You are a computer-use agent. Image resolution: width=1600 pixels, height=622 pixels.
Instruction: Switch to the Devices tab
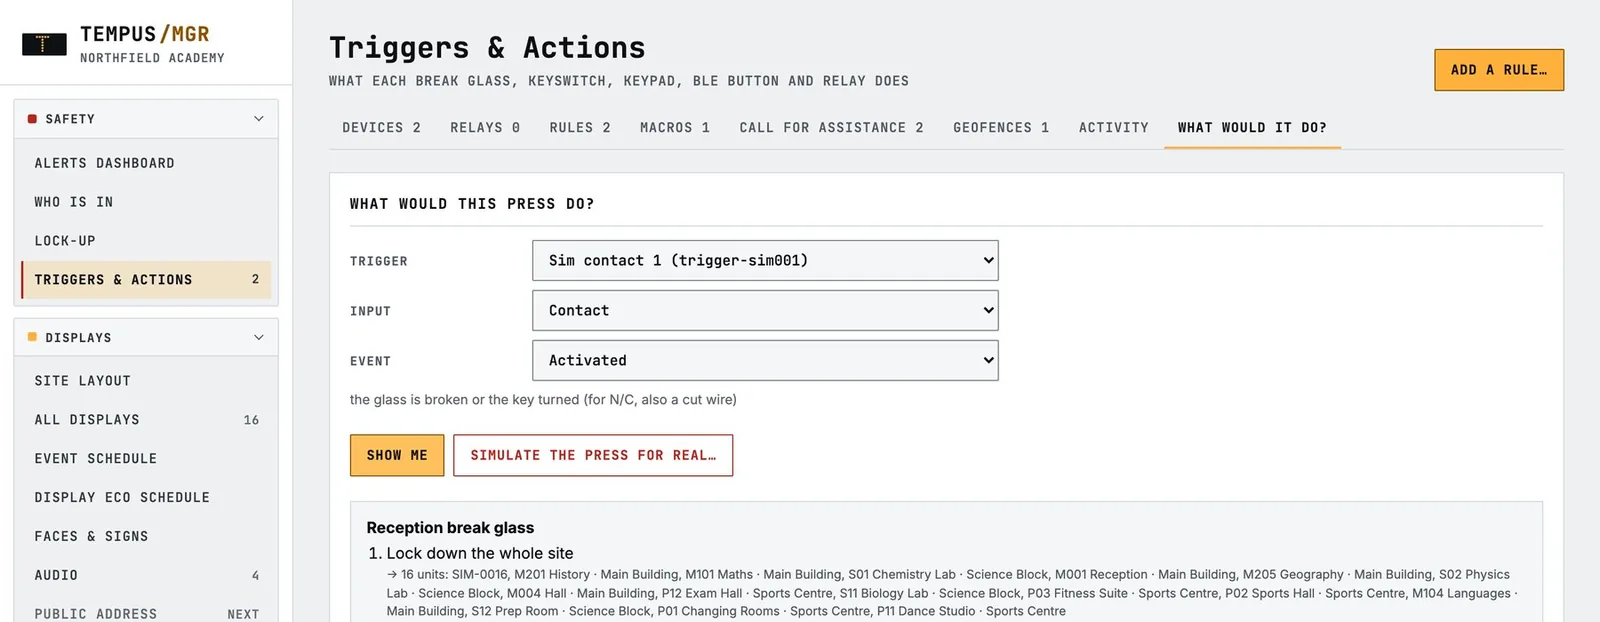[x=382, y=128]
